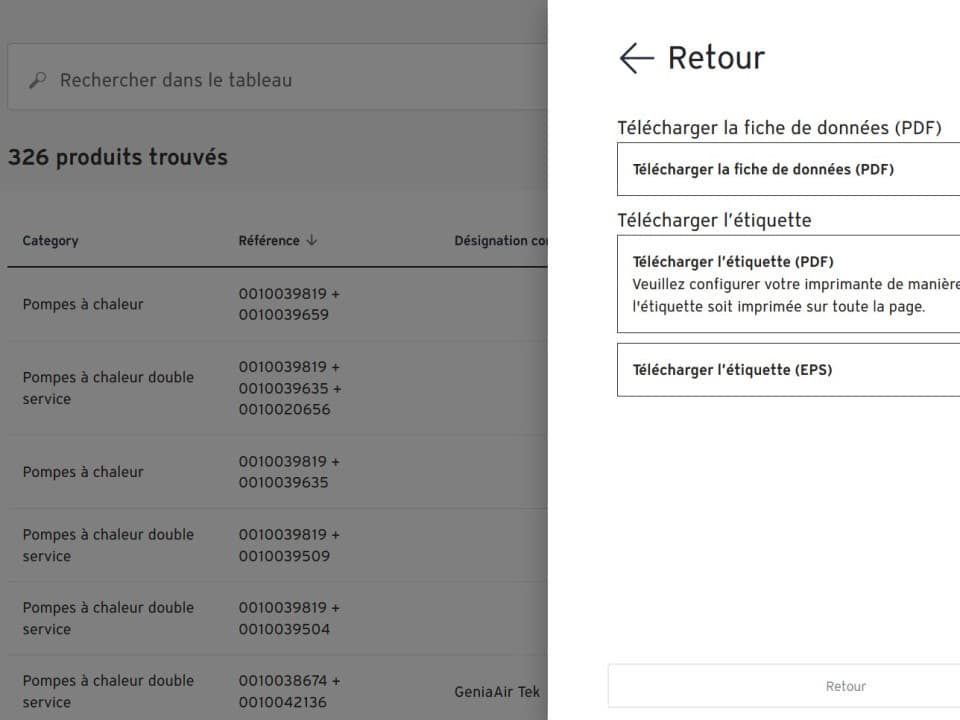Viewport: 960px width, 720px height.
Task: Click the Désignation column header
Action: coord(500,241)
